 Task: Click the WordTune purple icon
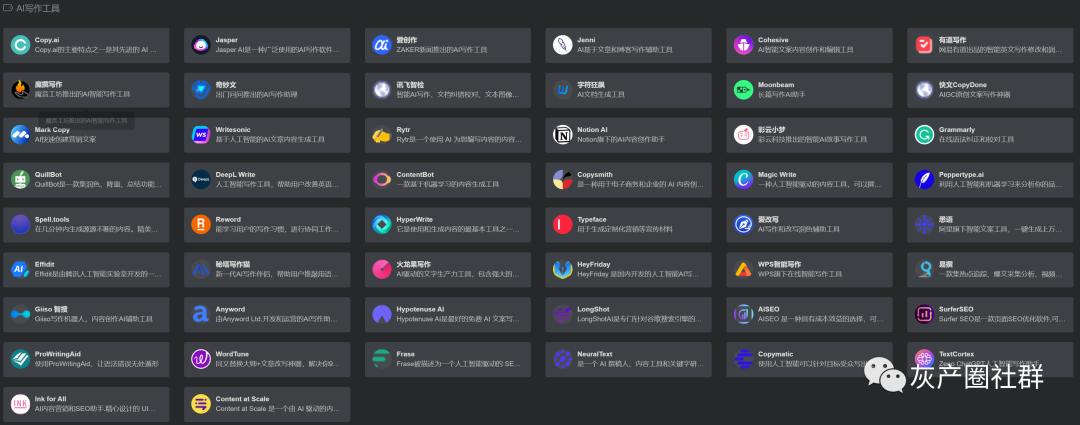[x=201, y=359]
